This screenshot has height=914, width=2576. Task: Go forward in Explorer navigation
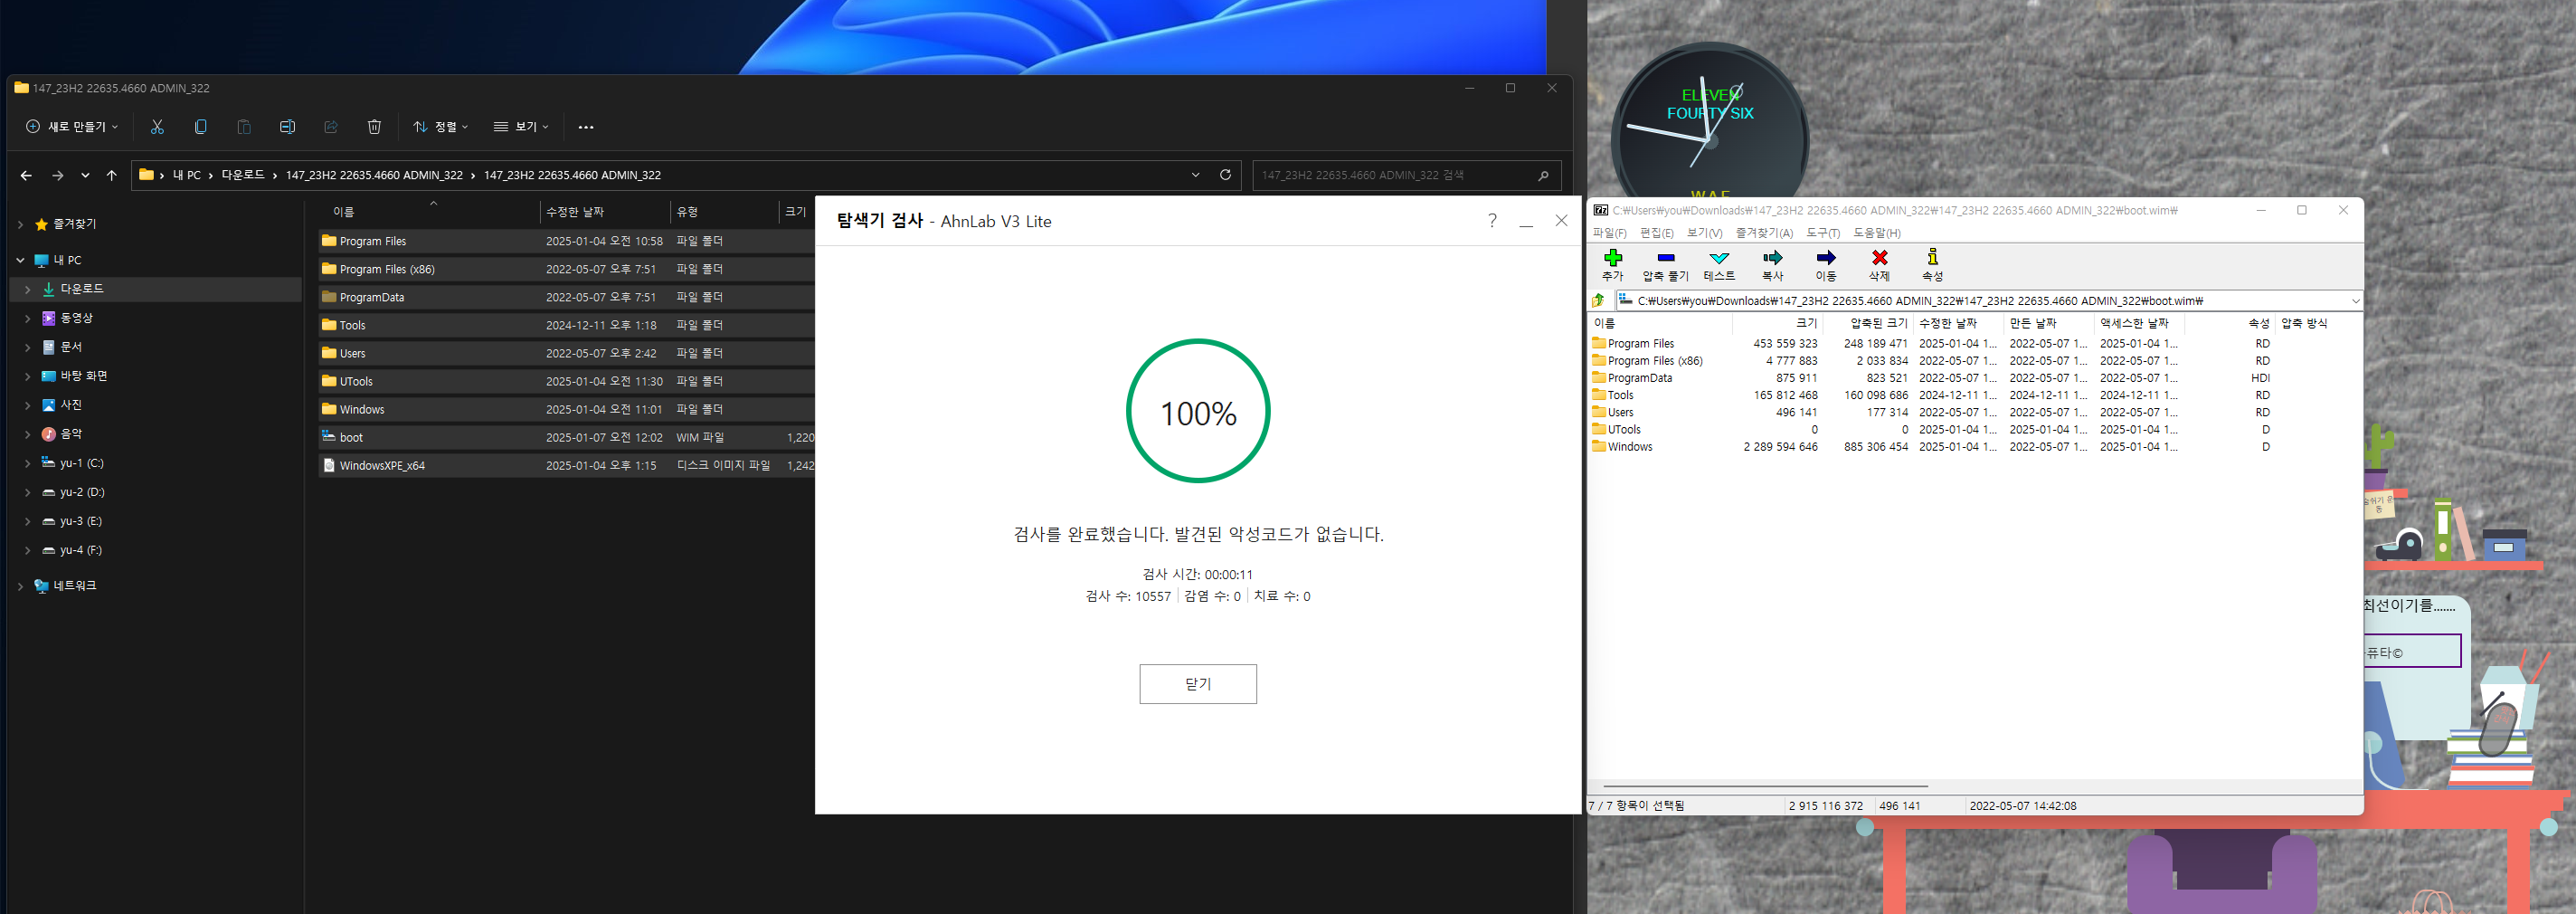(x=58, y=175)
